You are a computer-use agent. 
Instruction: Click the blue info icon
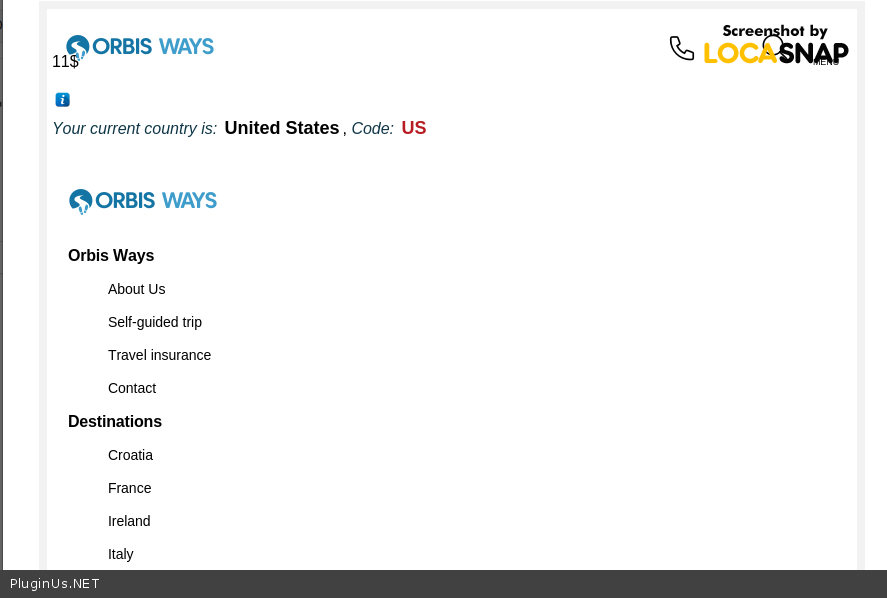(62, 99)
